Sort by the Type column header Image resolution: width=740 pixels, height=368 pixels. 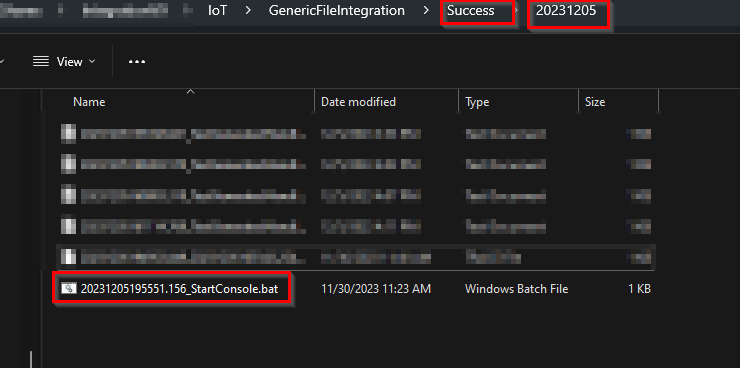click(x=477, y=101)
